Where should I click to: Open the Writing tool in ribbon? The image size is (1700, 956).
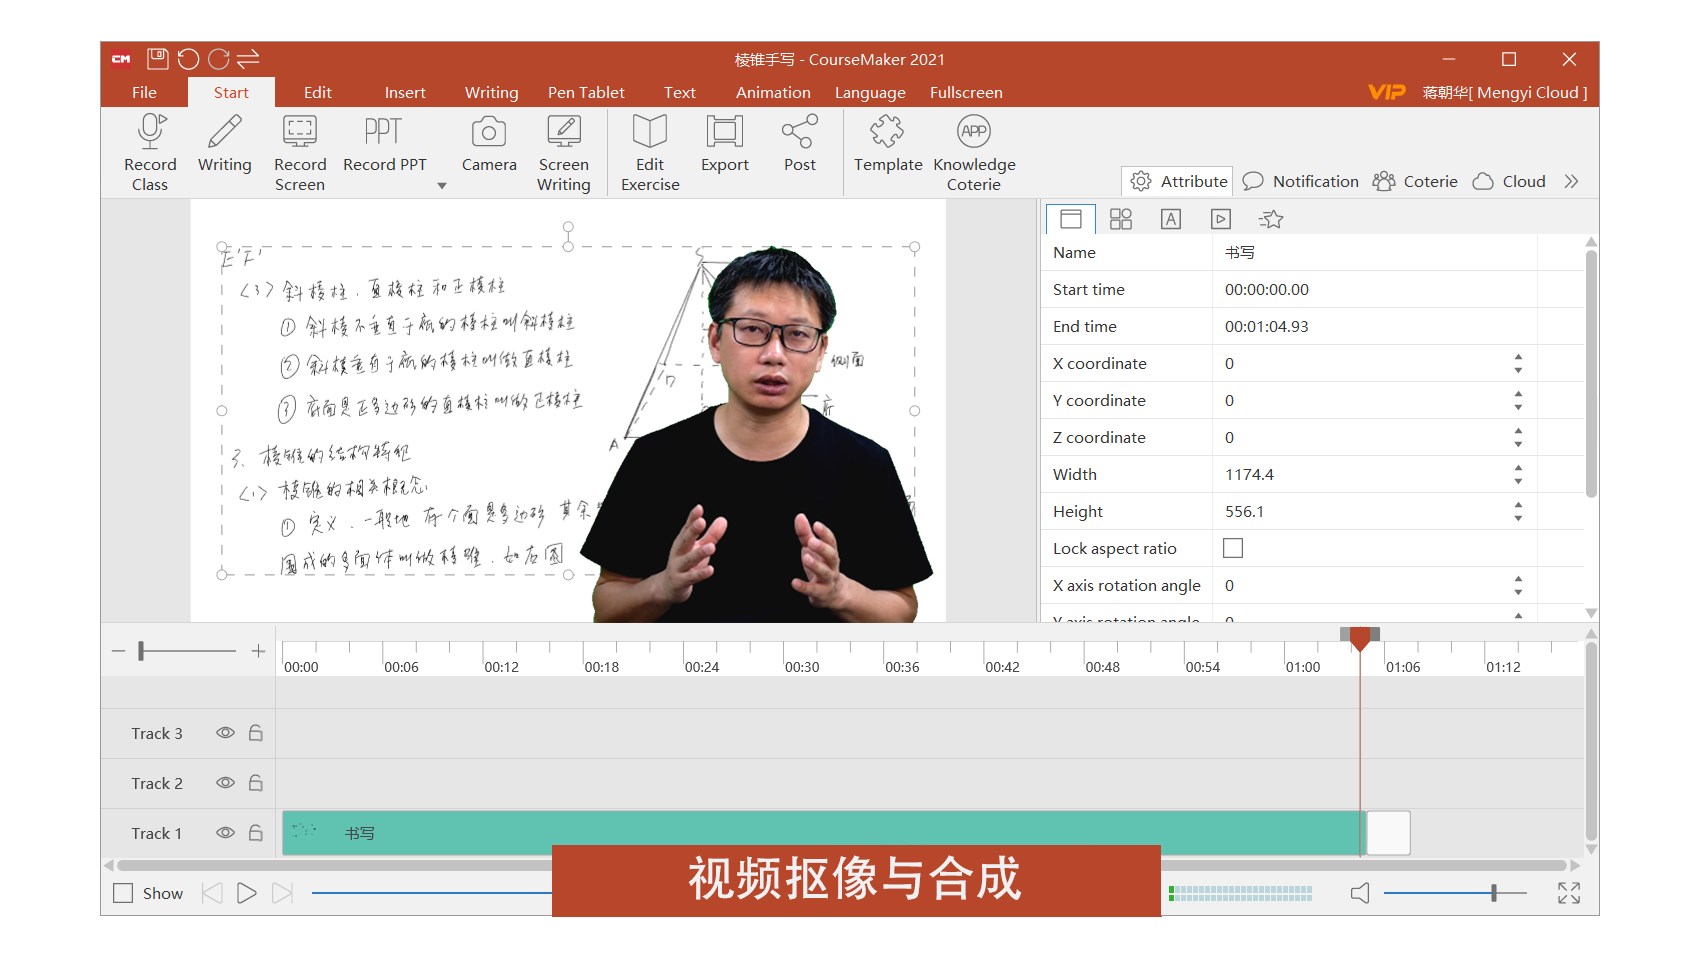224,144
